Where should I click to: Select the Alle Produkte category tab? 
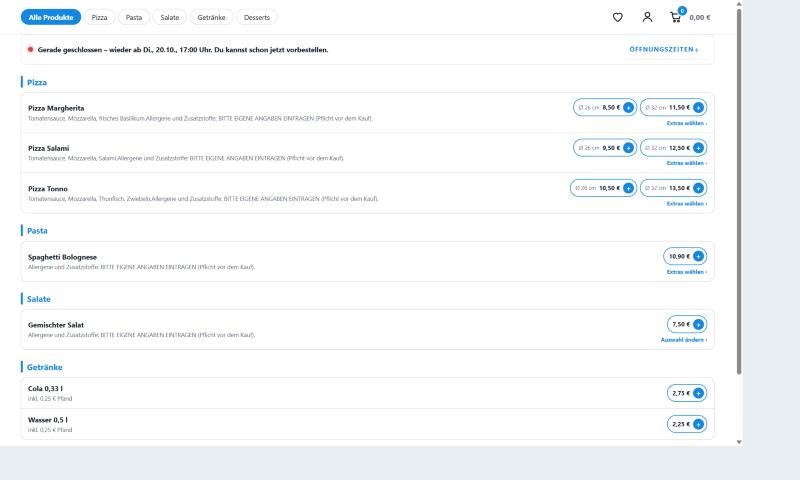(x=51, y=17)
